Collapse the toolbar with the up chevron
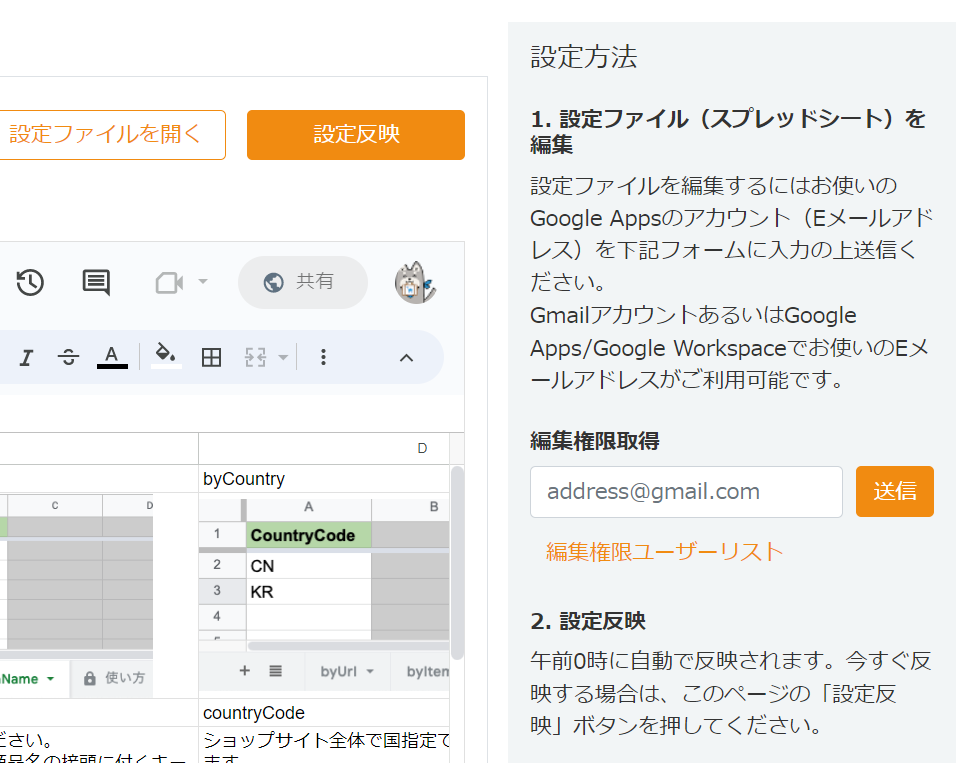 [x=406, y=357]
